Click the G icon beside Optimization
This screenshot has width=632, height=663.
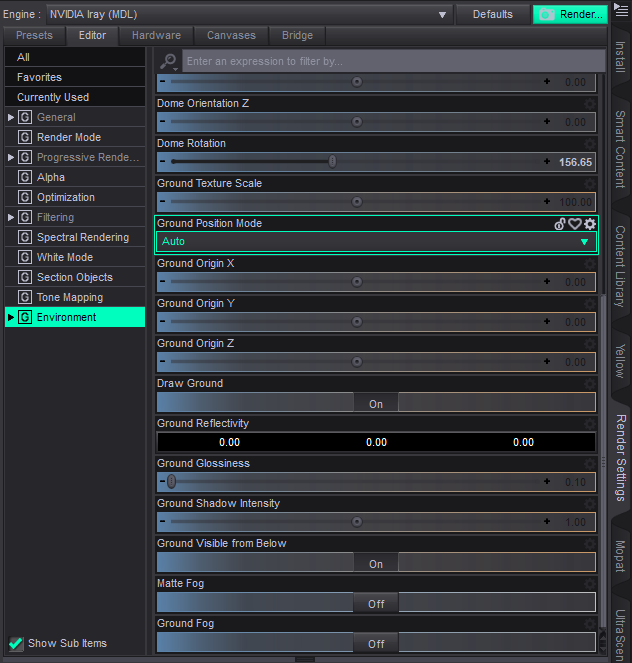click(x=25, y=197)
